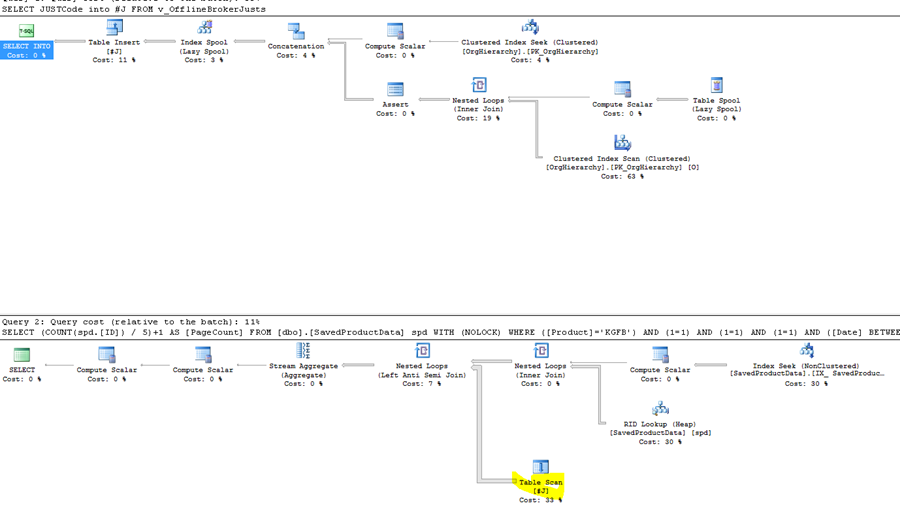Click '[OrgHierarchy].[PK_OrgHierarchy]' under Index Seek

(530, 52)
